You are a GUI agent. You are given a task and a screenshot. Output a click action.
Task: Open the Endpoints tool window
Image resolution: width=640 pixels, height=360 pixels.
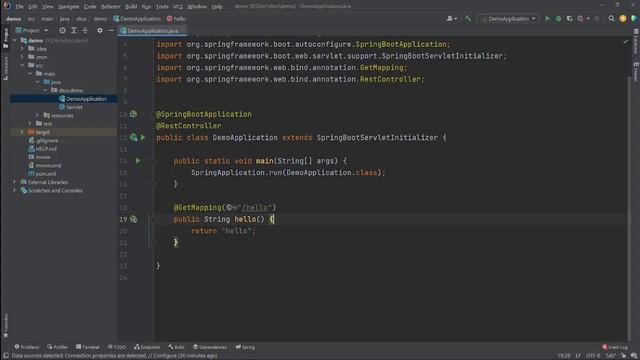147,347
